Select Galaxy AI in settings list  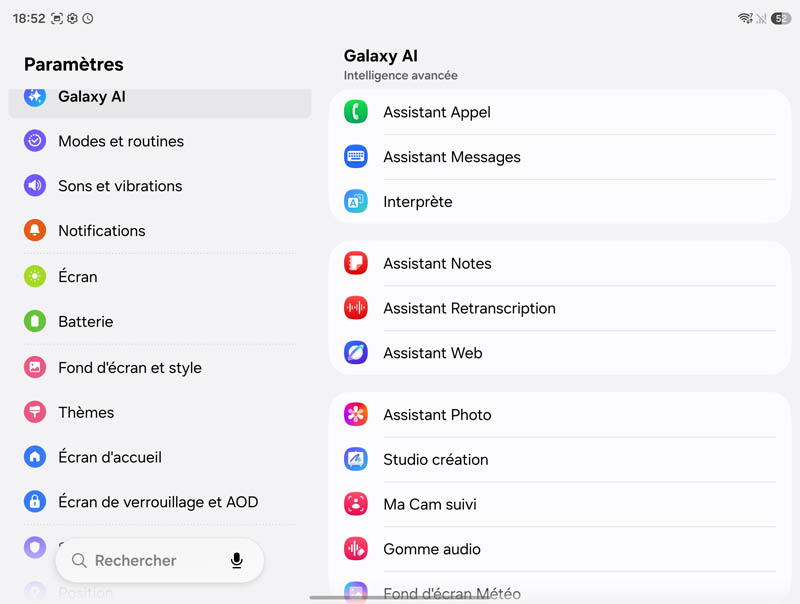point(160,103)
